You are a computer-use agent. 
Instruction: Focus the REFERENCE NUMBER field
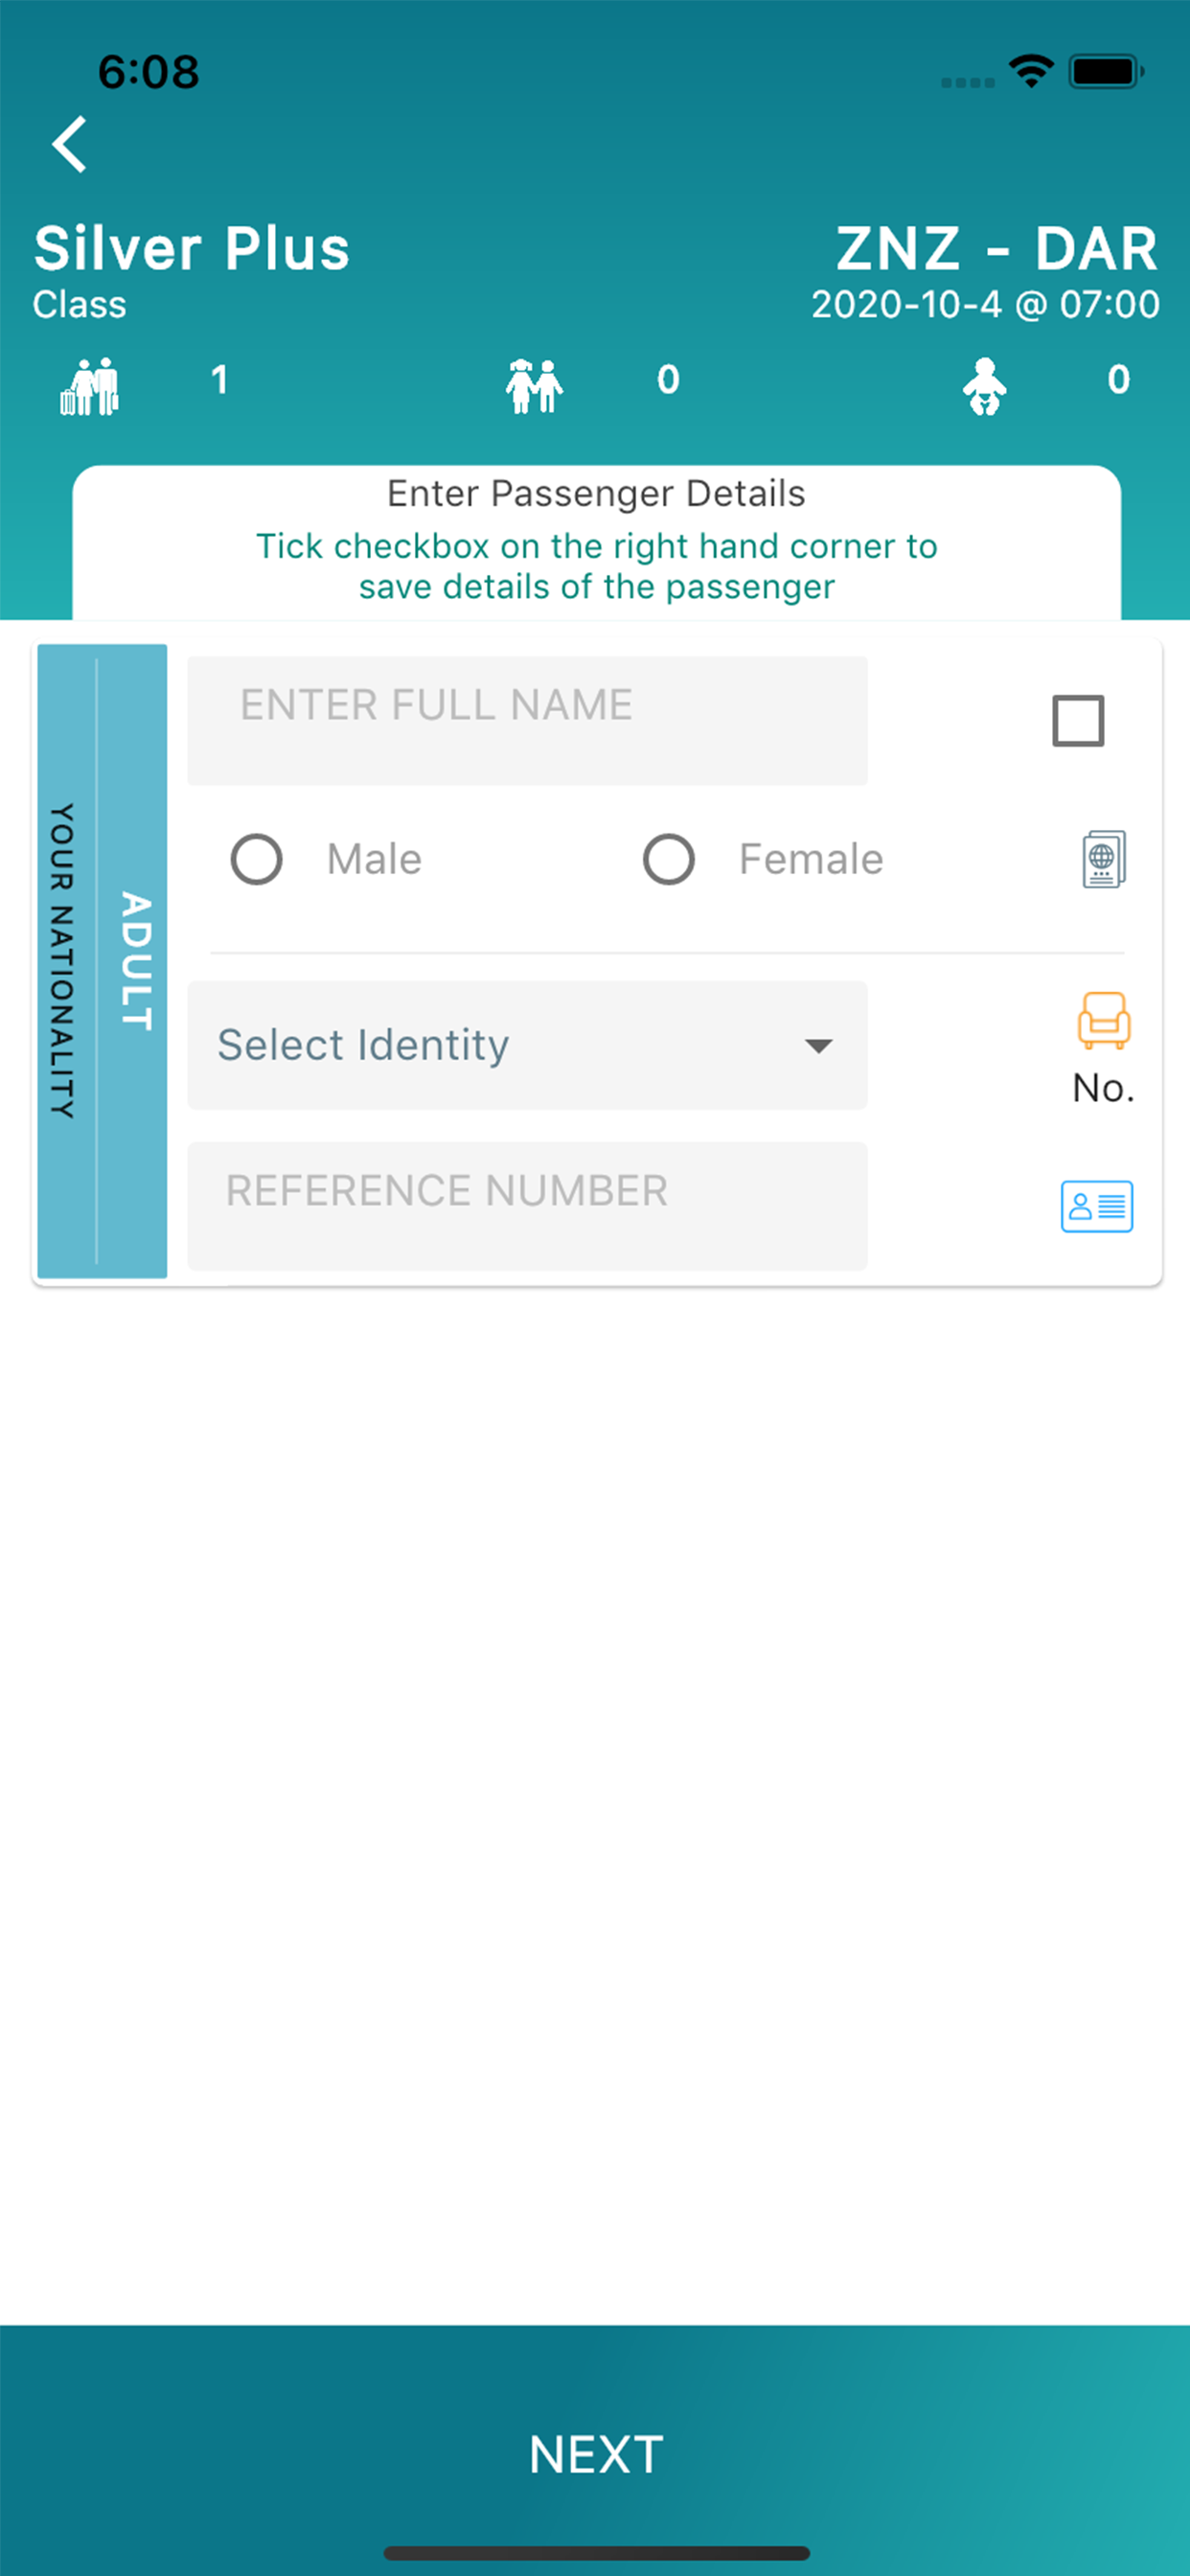tap(527, 1206)
